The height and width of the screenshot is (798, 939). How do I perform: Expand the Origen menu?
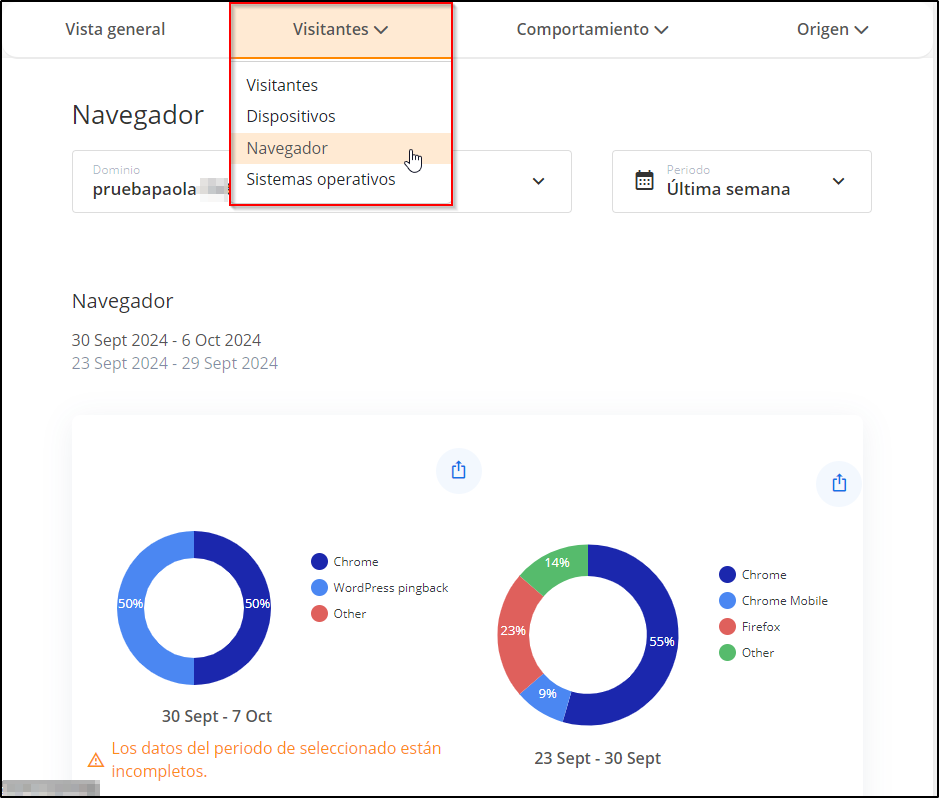(832, 30)
